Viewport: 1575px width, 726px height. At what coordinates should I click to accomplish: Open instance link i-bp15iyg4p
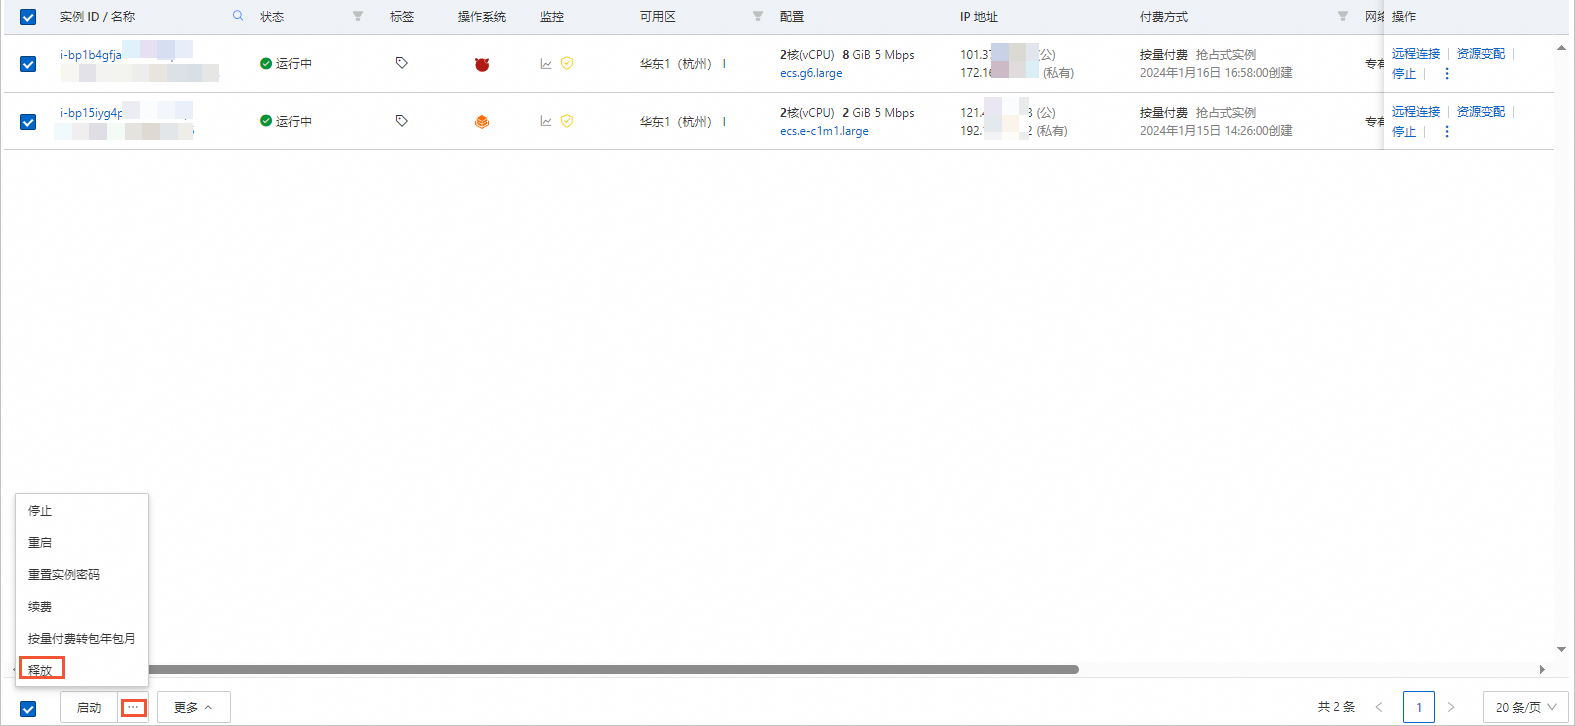click(x=91, y=113)
